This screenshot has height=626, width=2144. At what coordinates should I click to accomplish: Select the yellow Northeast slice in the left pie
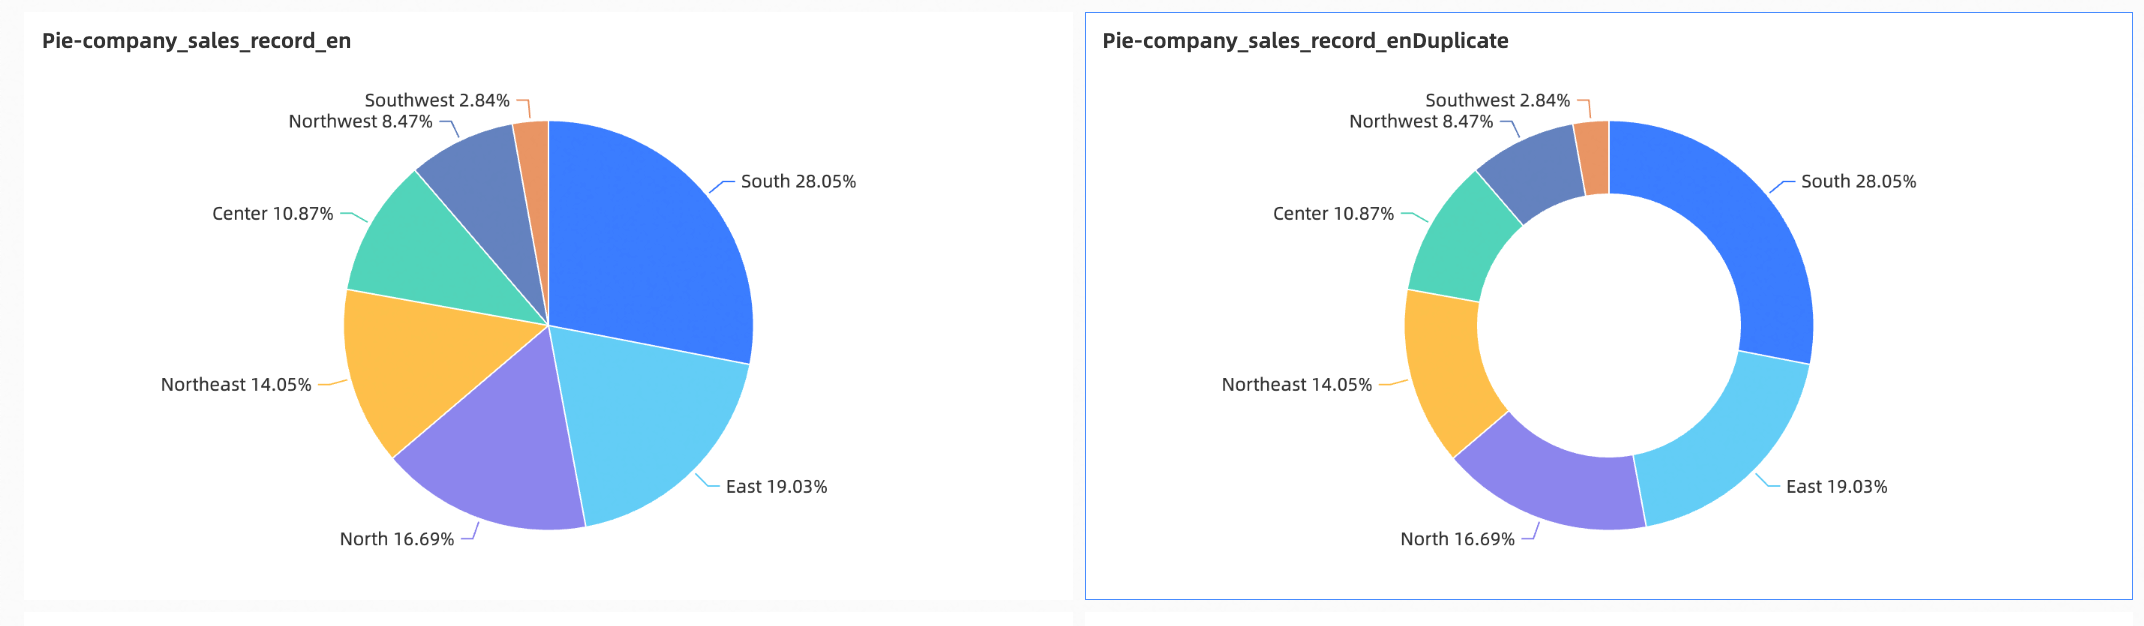420,370
